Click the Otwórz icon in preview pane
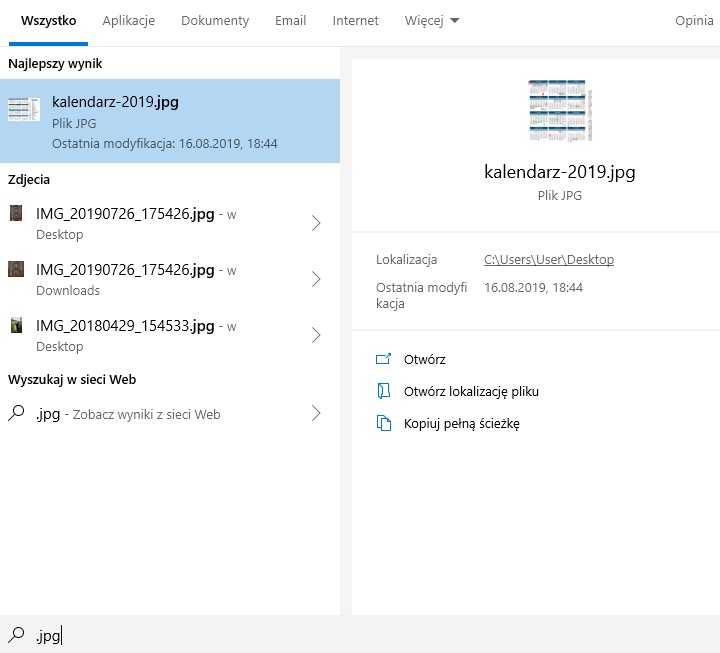720x653 pixels. coord(383,359)
